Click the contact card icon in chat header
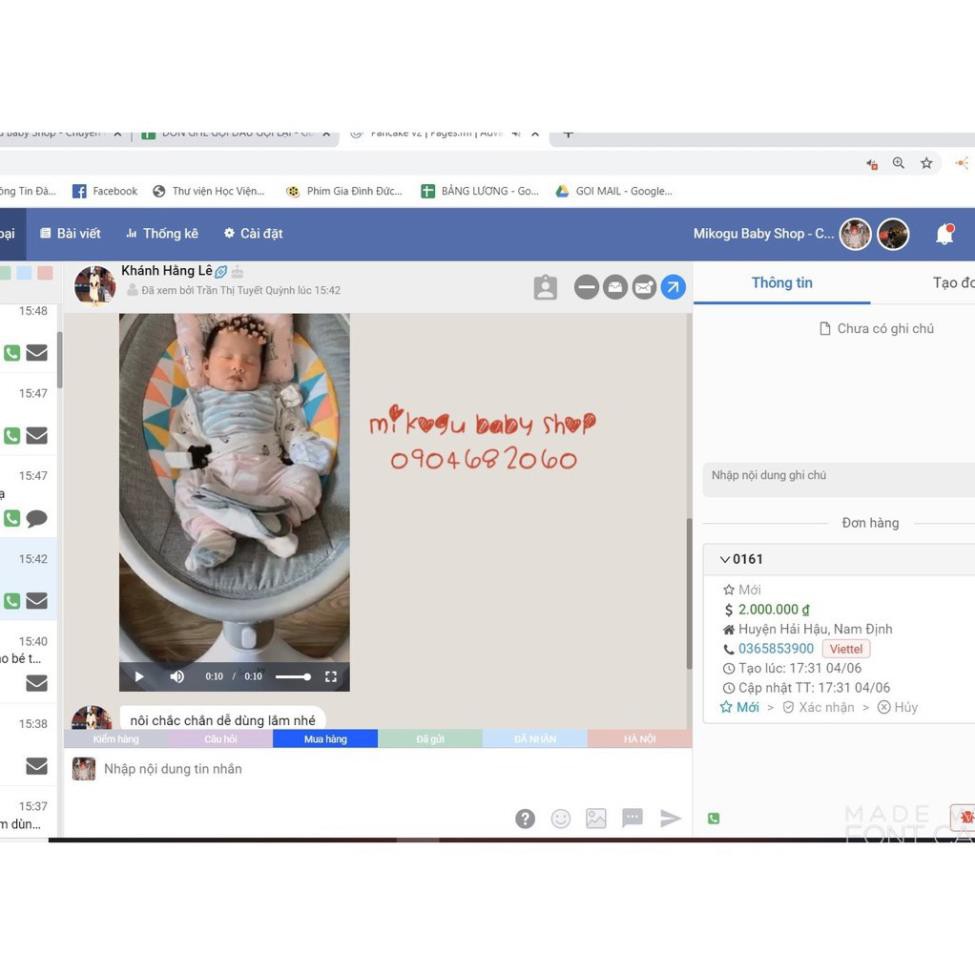Viewport: 975px width, 975px height. coord(545,288)
